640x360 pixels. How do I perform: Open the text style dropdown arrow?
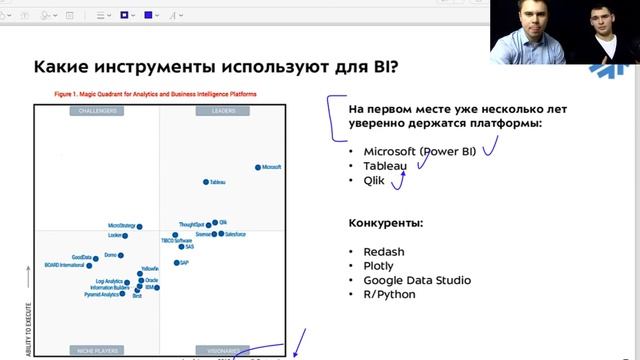tap(181, 16)
